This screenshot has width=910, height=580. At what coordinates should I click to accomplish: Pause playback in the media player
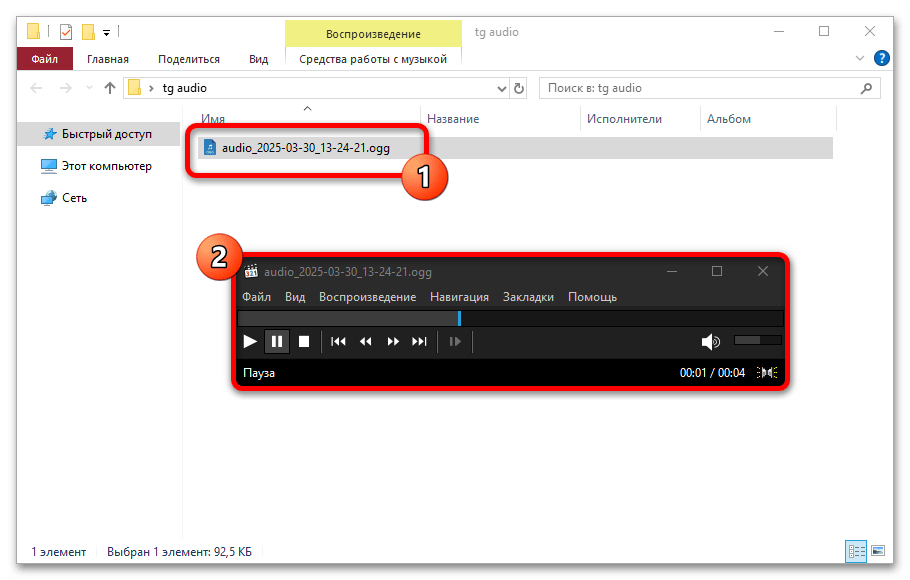277,341
